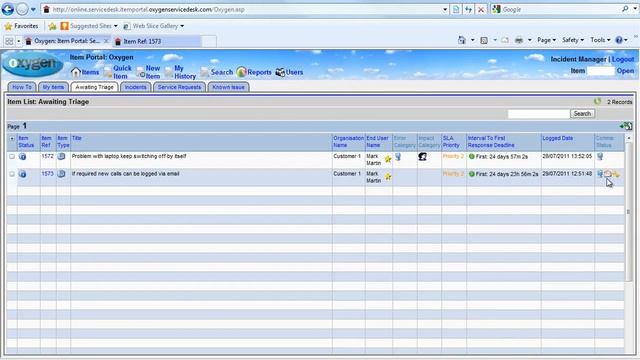Open the Quick Item form

117,72
